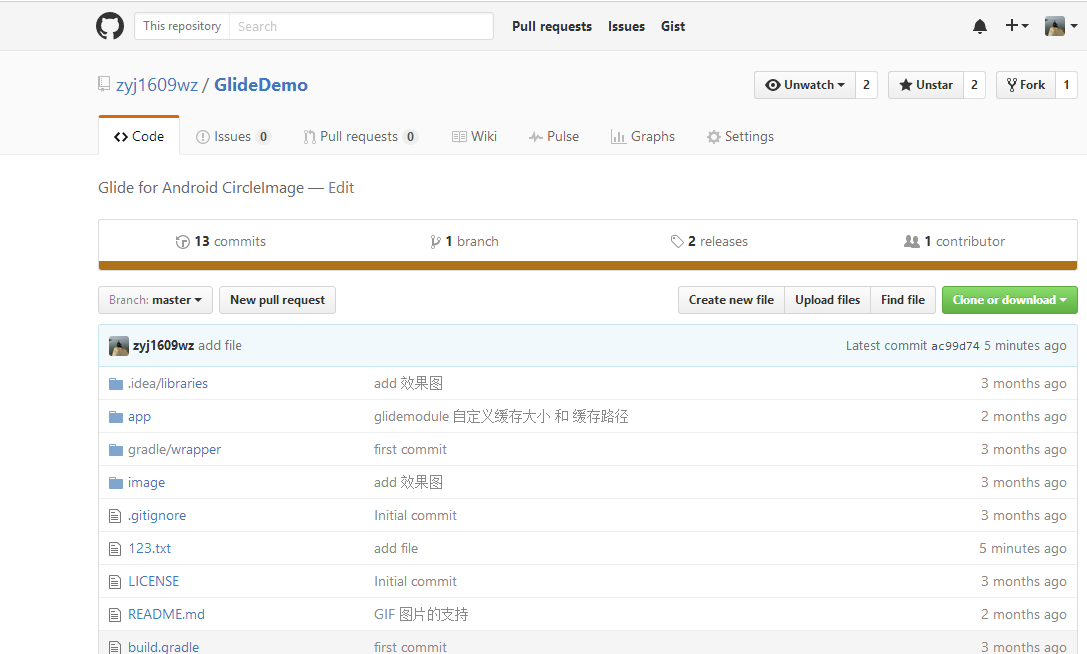1087x654 pixels.
Task: Click the releases tag icon
Action: click(677, 242)
